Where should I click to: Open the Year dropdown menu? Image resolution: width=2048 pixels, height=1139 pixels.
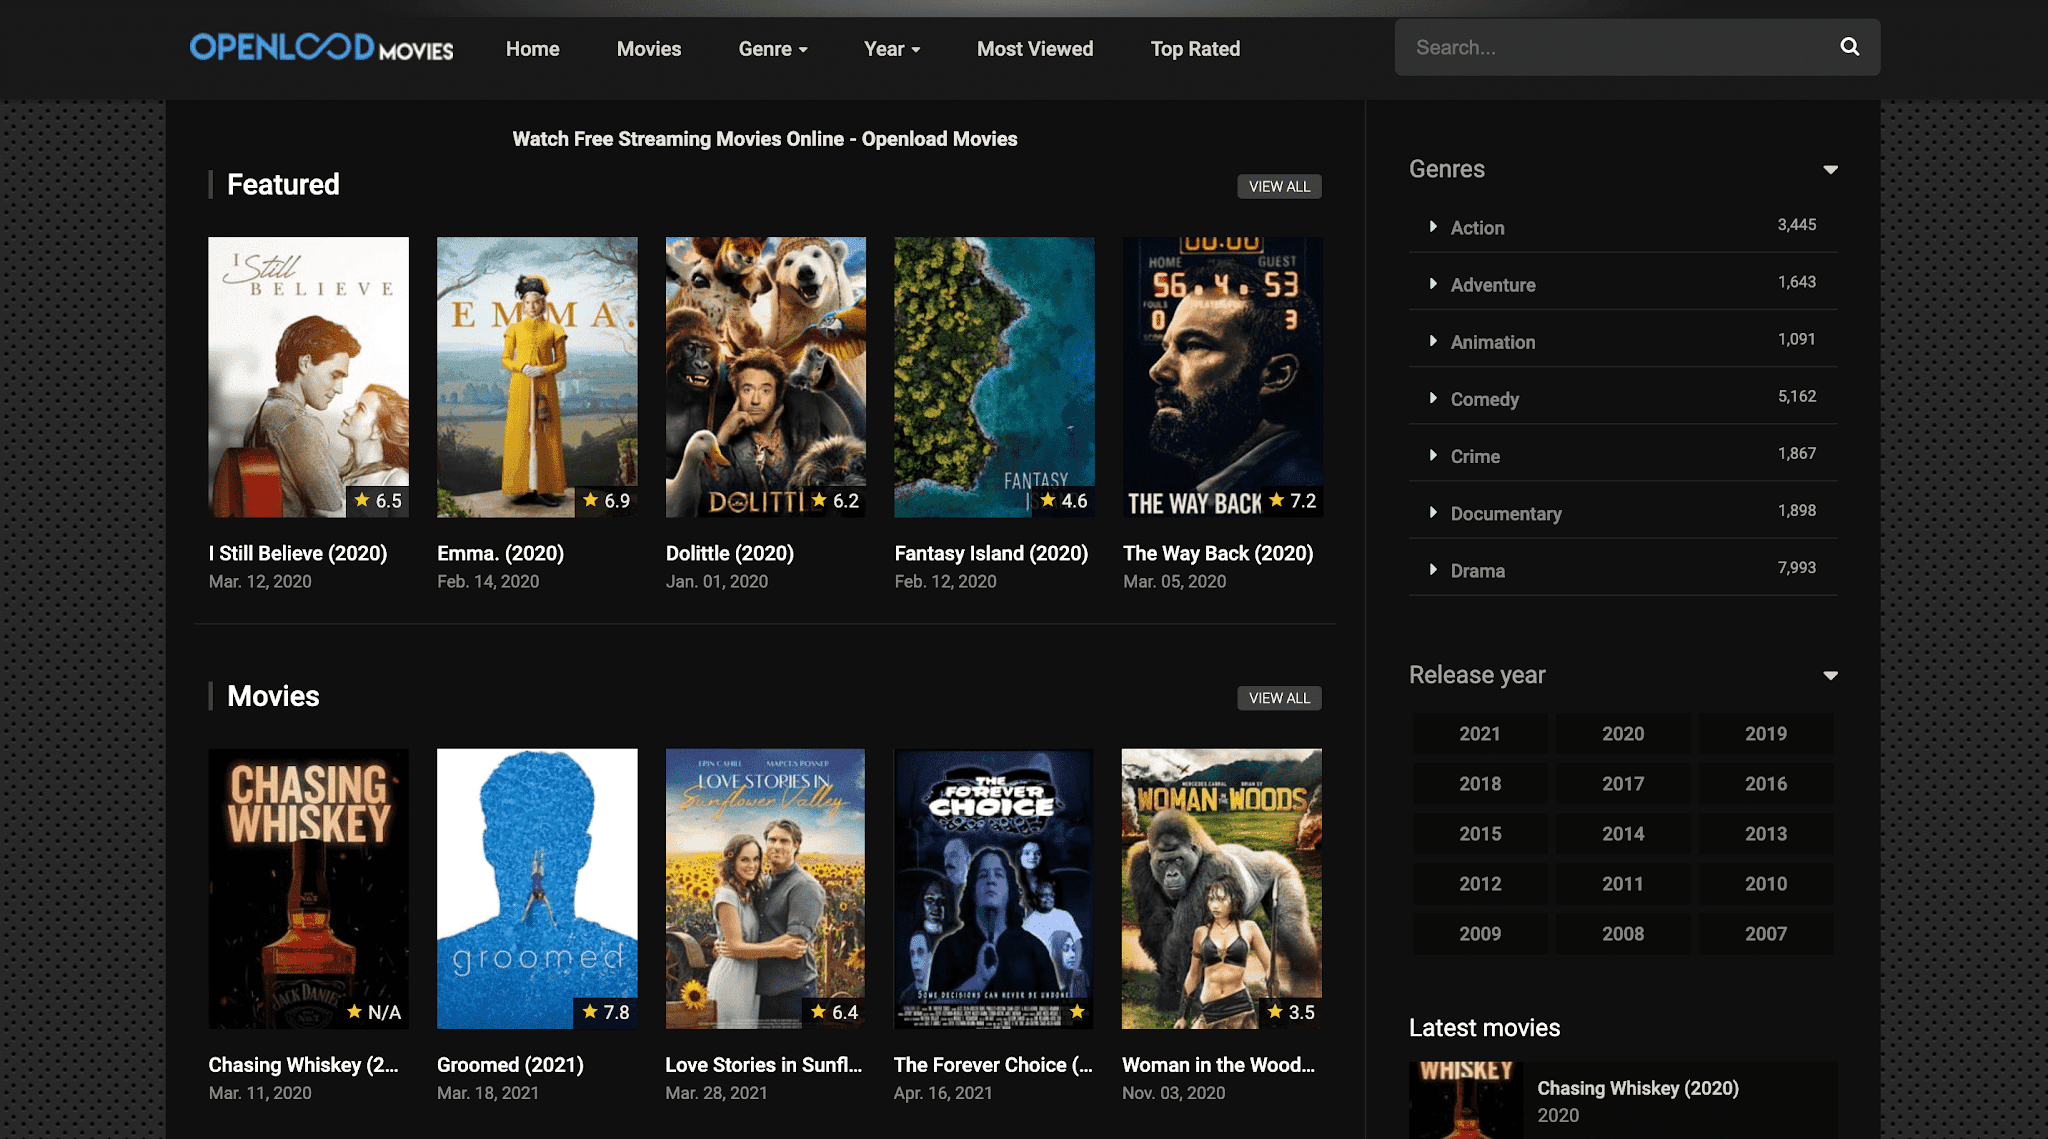tap(891, 49)
